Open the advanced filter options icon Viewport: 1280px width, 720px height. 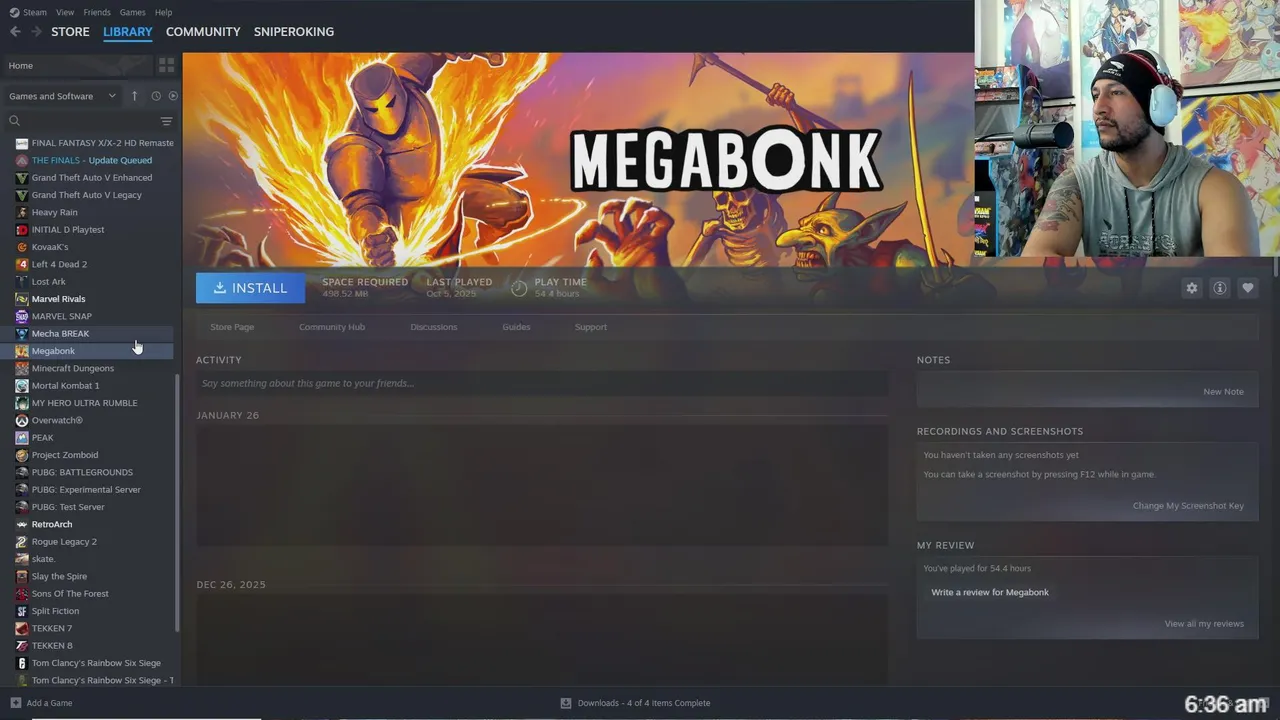pos(166,121)
